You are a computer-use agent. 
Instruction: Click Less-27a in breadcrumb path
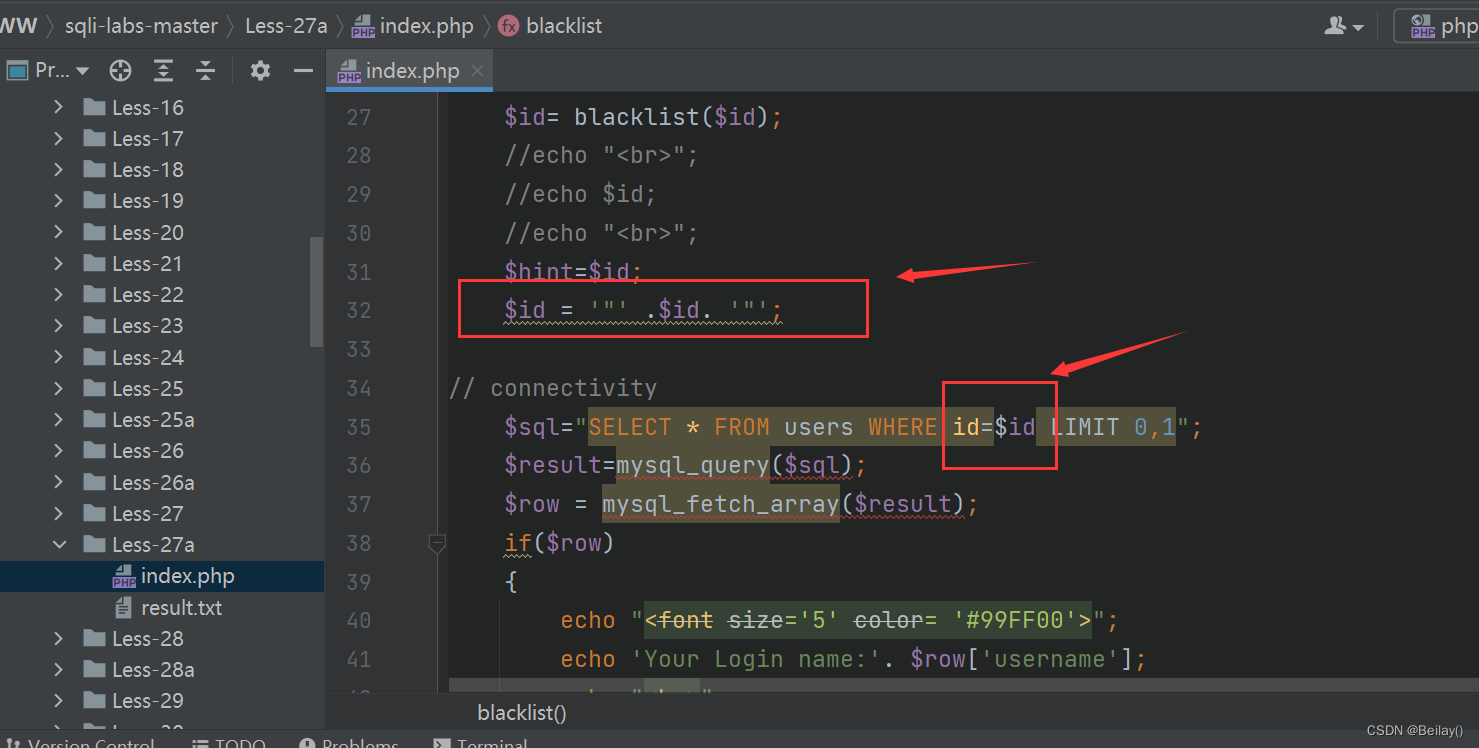pos(286,26)
